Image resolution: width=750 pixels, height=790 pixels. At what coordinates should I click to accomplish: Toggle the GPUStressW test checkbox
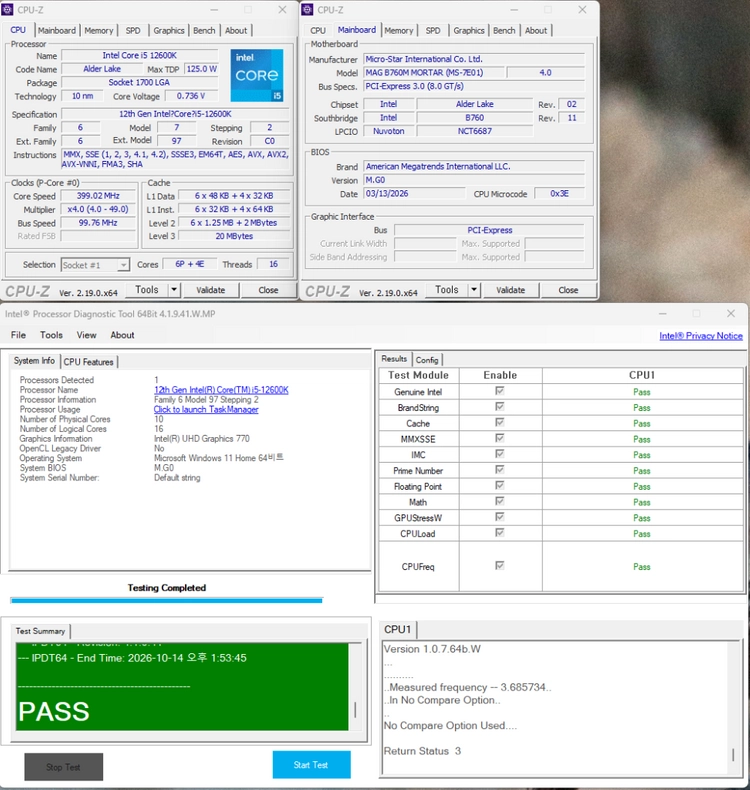tap(500, 517)
